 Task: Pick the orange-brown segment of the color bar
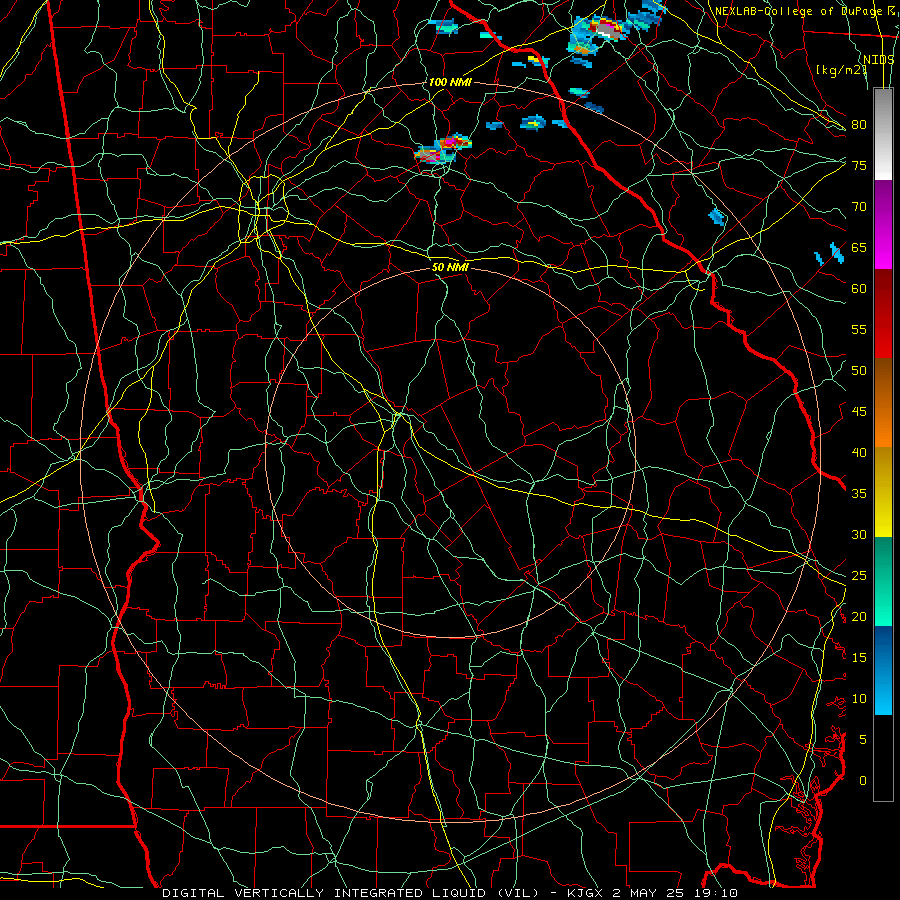pyautogui.click(x=883, y=403)
